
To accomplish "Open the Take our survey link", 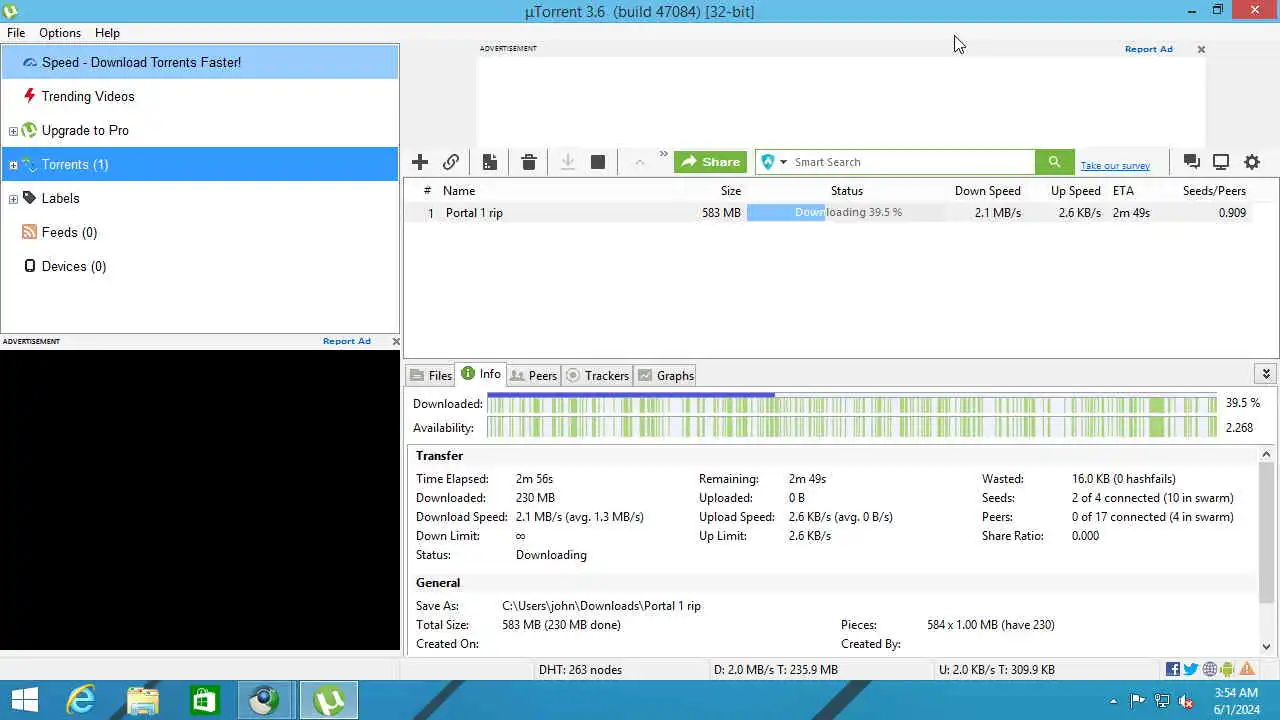I will [1115, 166].
